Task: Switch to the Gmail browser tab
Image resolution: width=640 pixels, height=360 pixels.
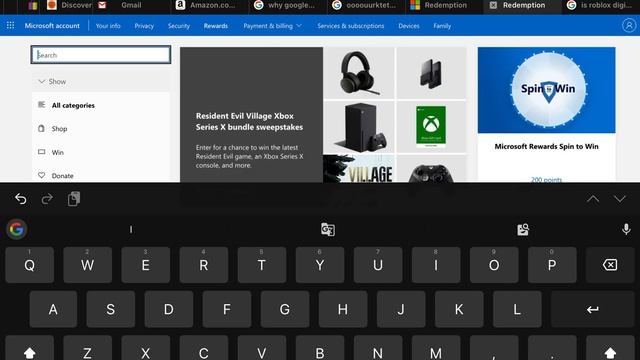Action: coord(131,5)
